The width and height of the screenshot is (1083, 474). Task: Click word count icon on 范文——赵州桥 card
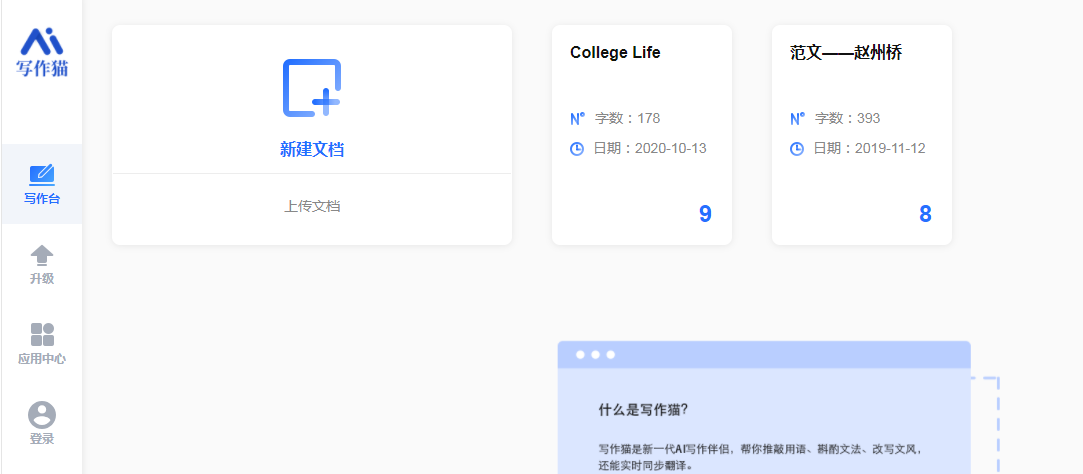point(797,119)
